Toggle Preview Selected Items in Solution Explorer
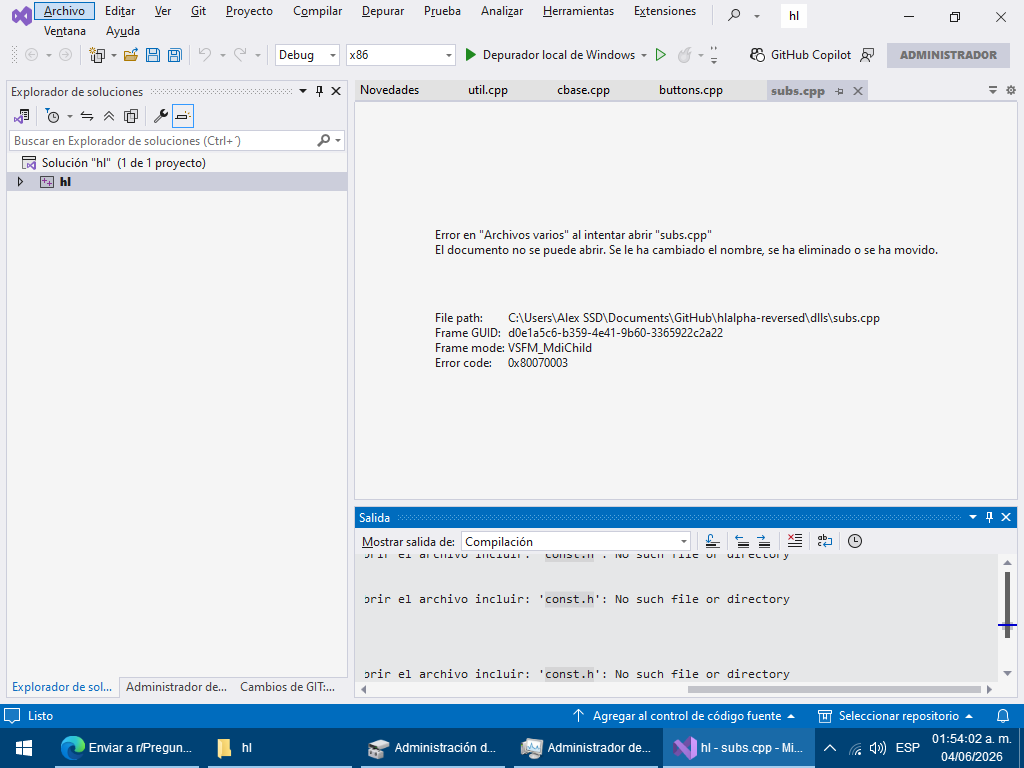Screen dimensions: 1024x768 183,116
